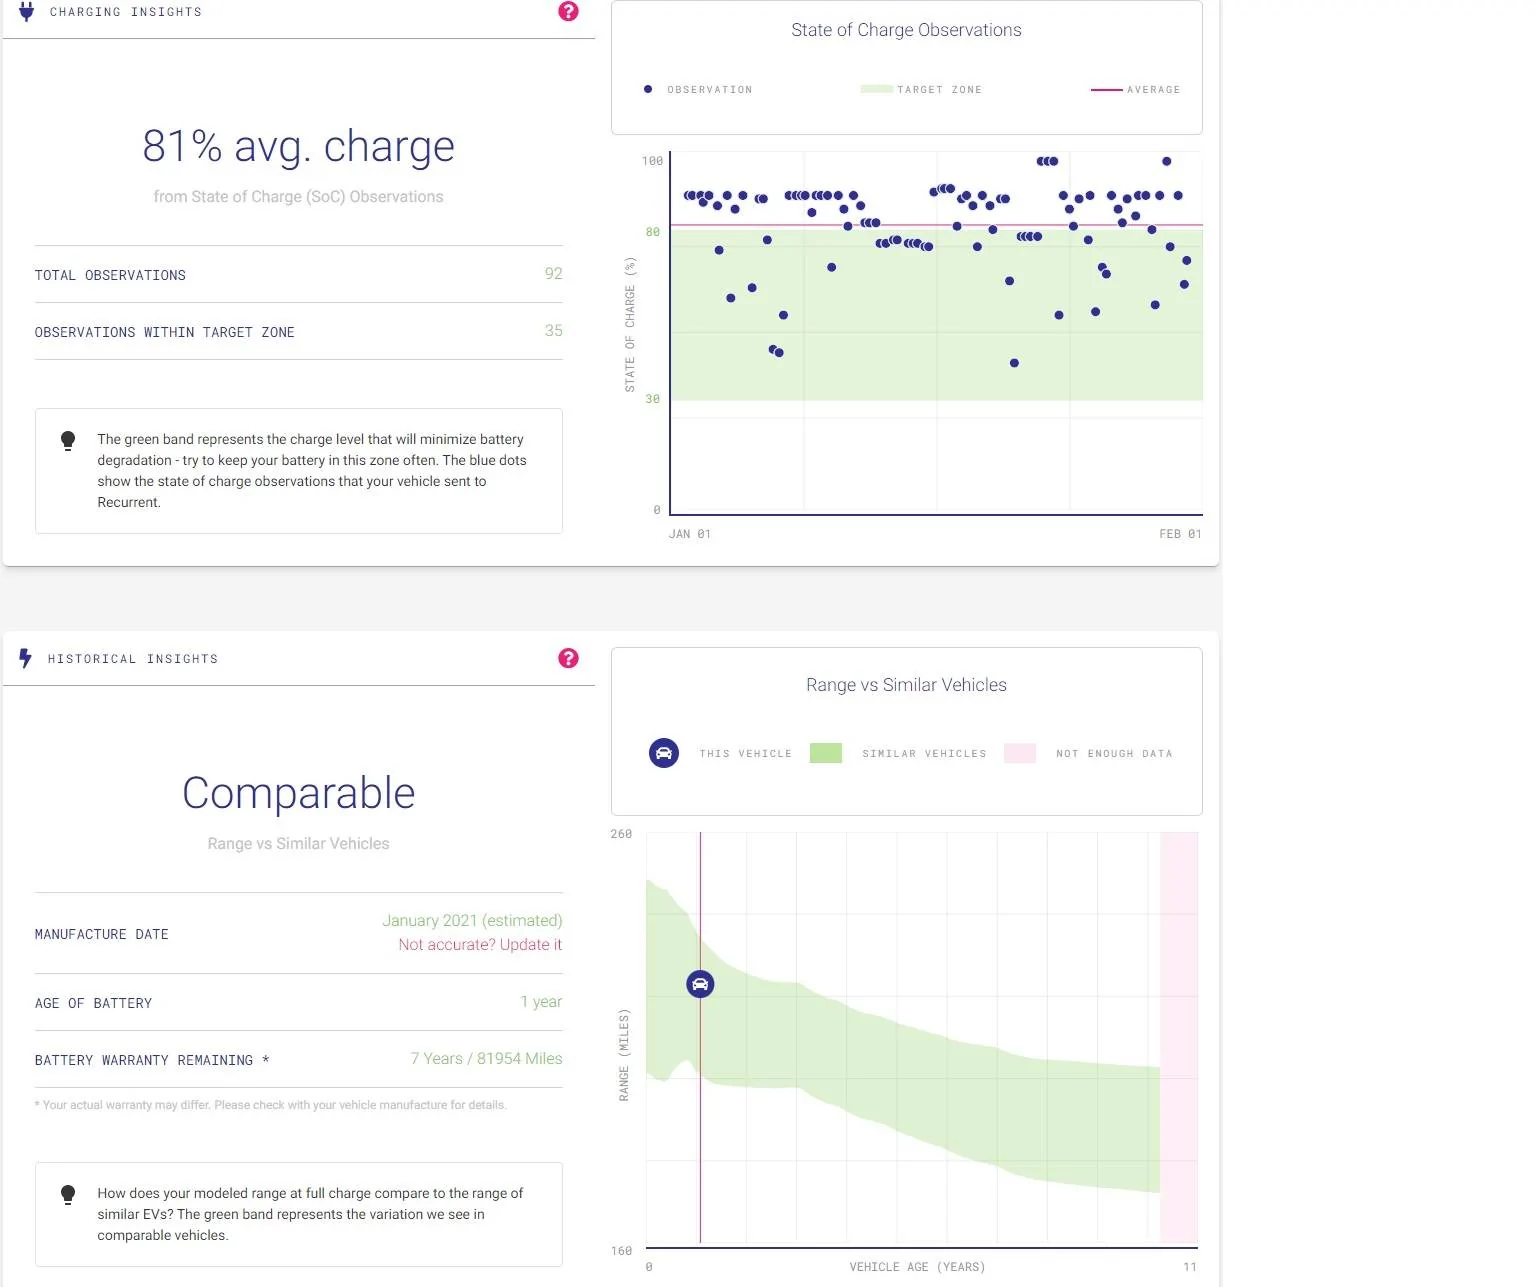The height and width of the screenshot is (1287, 1536).
Task: Click the Average line legend entry
Action: click(x=1135, y=89)
